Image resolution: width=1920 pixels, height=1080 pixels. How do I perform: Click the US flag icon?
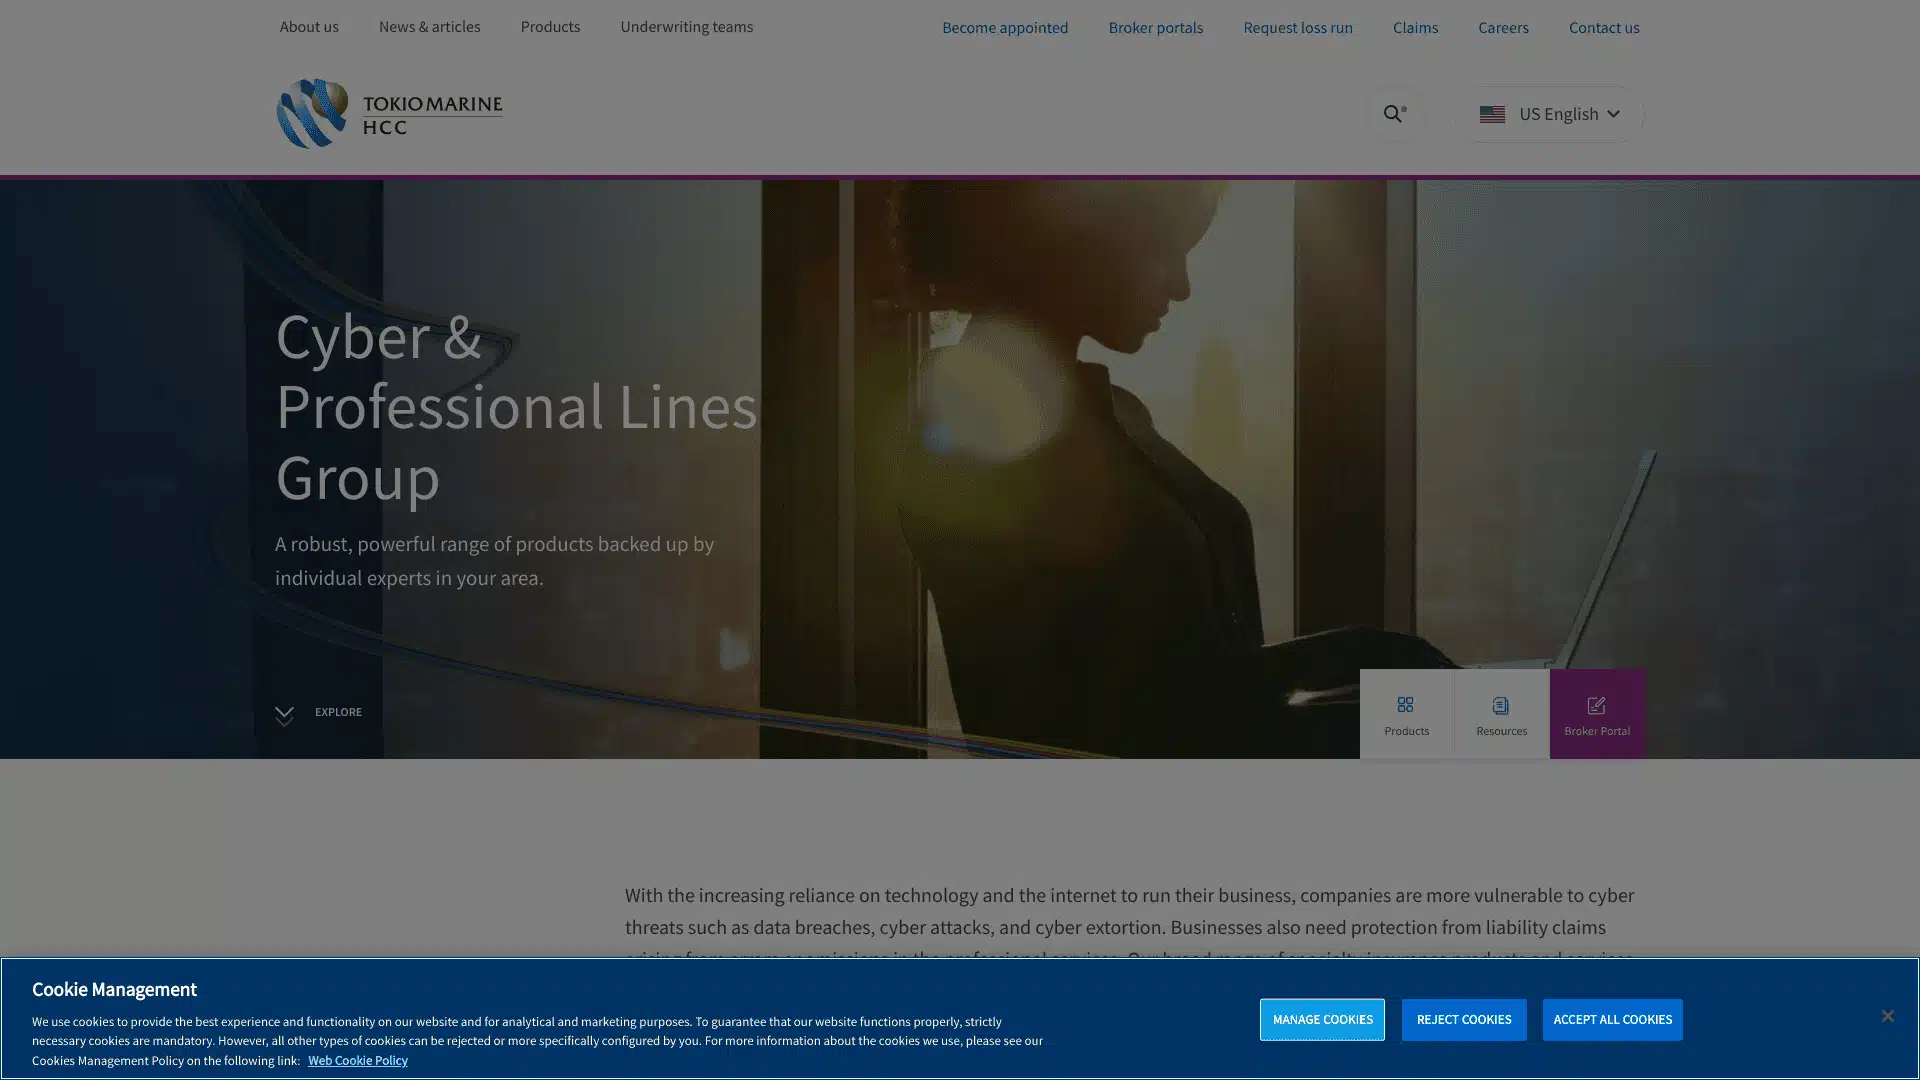pos(1491,114)
